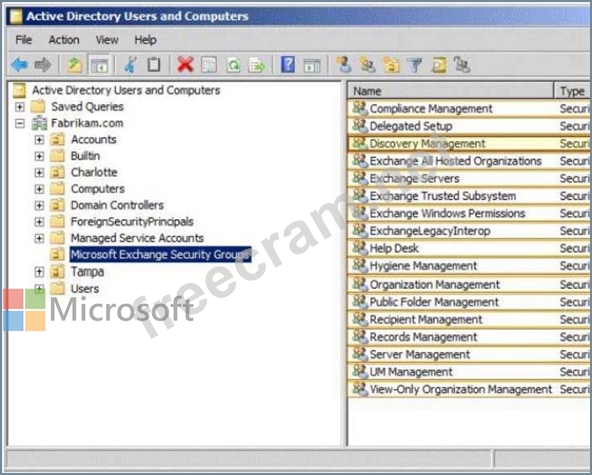This screenshot has height=475, width=592.
Task: Expand the Tampa node
Action: point(39,271)
